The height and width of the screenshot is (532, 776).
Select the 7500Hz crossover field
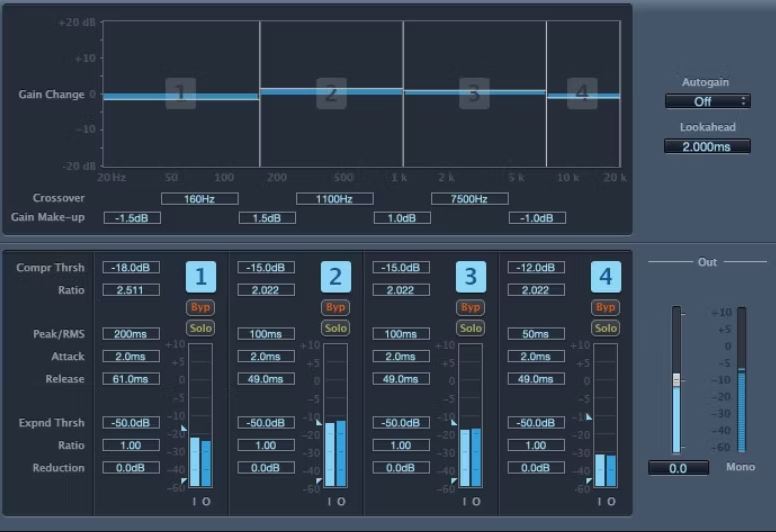(x=470, y=199)
